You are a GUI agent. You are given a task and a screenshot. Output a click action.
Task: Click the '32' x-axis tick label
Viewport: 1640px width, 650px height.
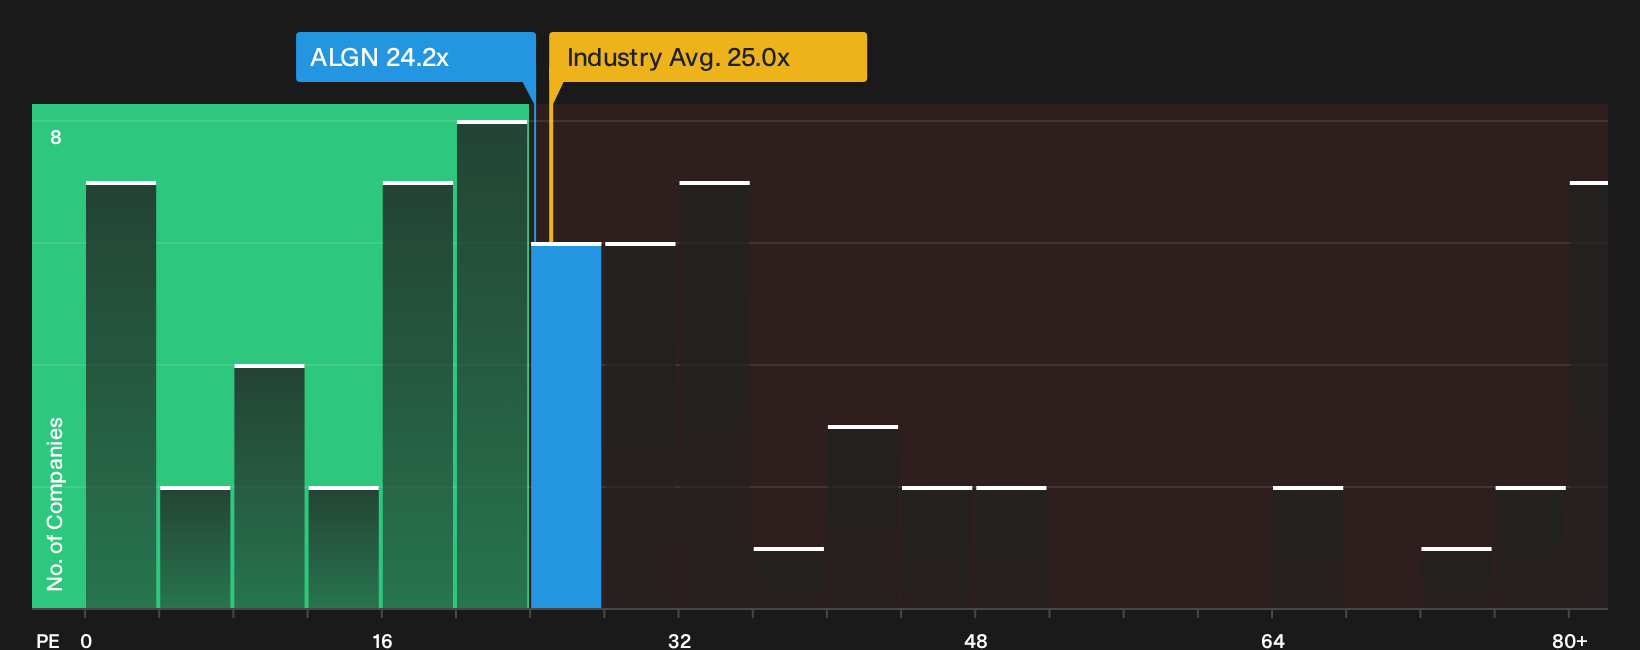(x=679, y=640)
